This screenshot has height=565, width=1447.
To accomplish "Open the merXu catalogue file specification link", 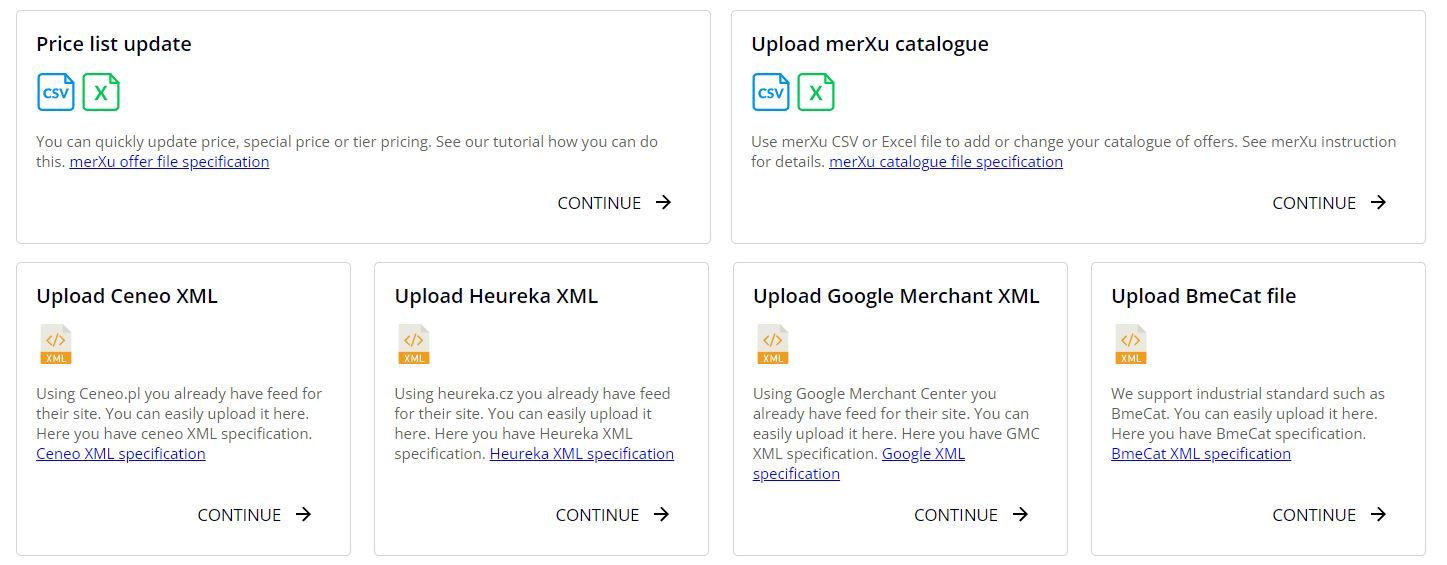I will 946,162.
